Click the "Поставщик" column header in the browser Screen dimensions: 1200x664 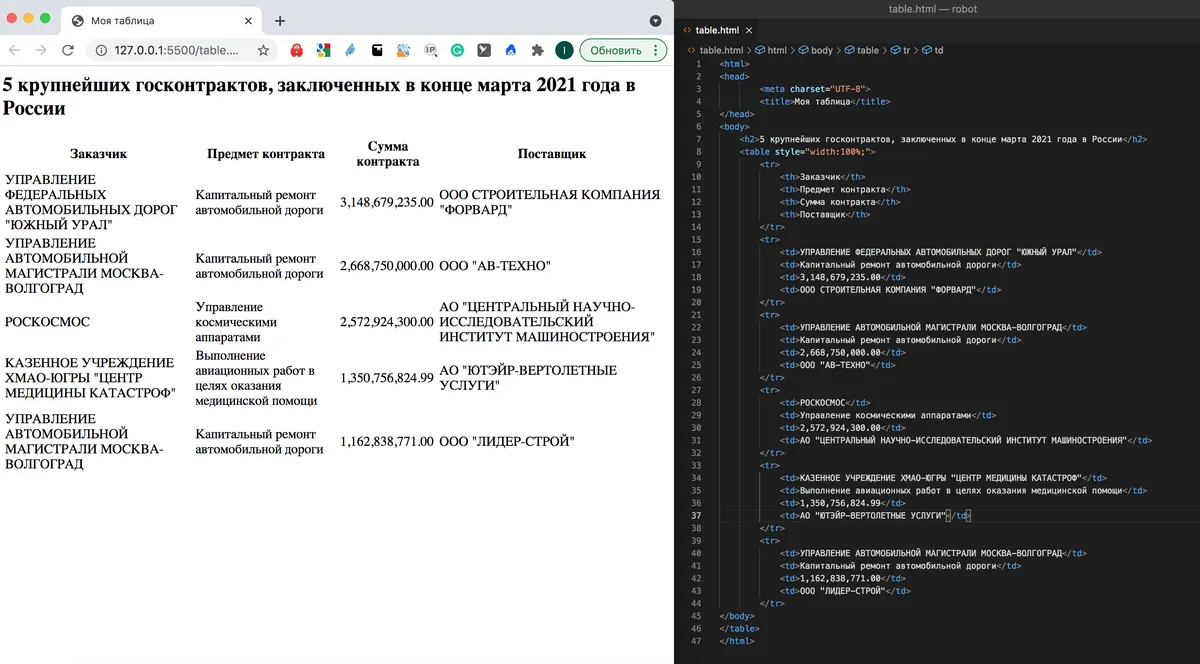point(552,154)
